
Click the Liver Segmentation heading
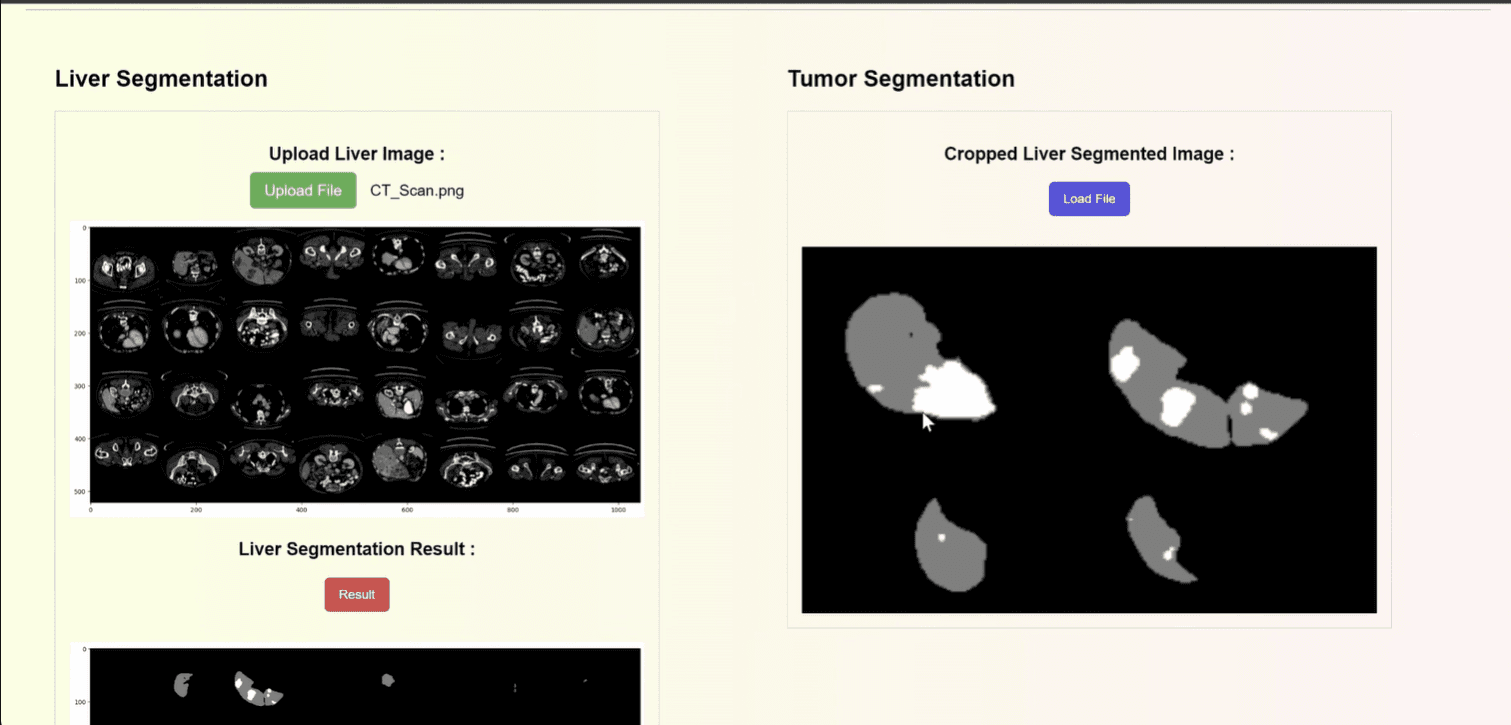point(161,78)
